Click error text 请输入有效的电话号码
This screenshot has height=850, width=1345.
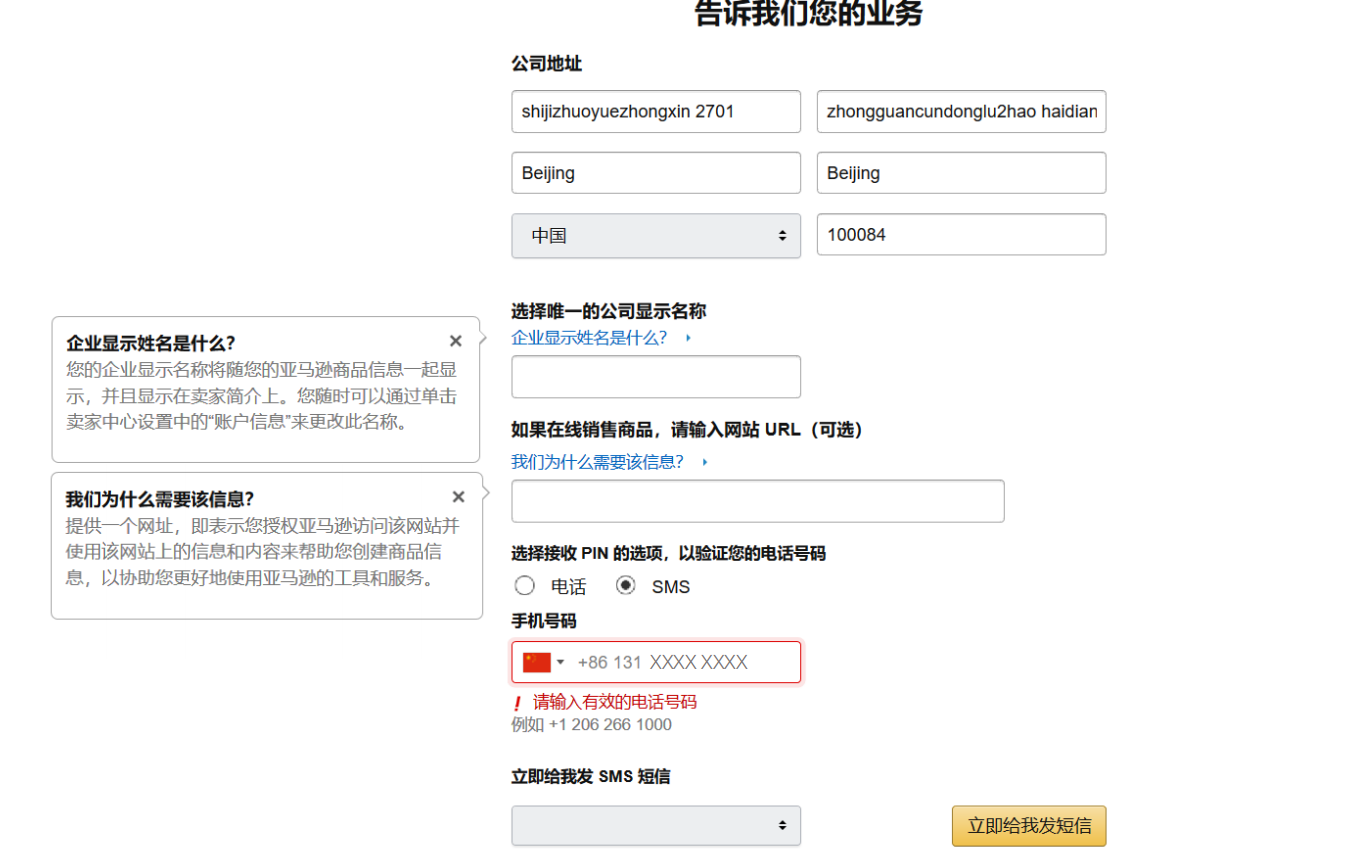[614, 702]
